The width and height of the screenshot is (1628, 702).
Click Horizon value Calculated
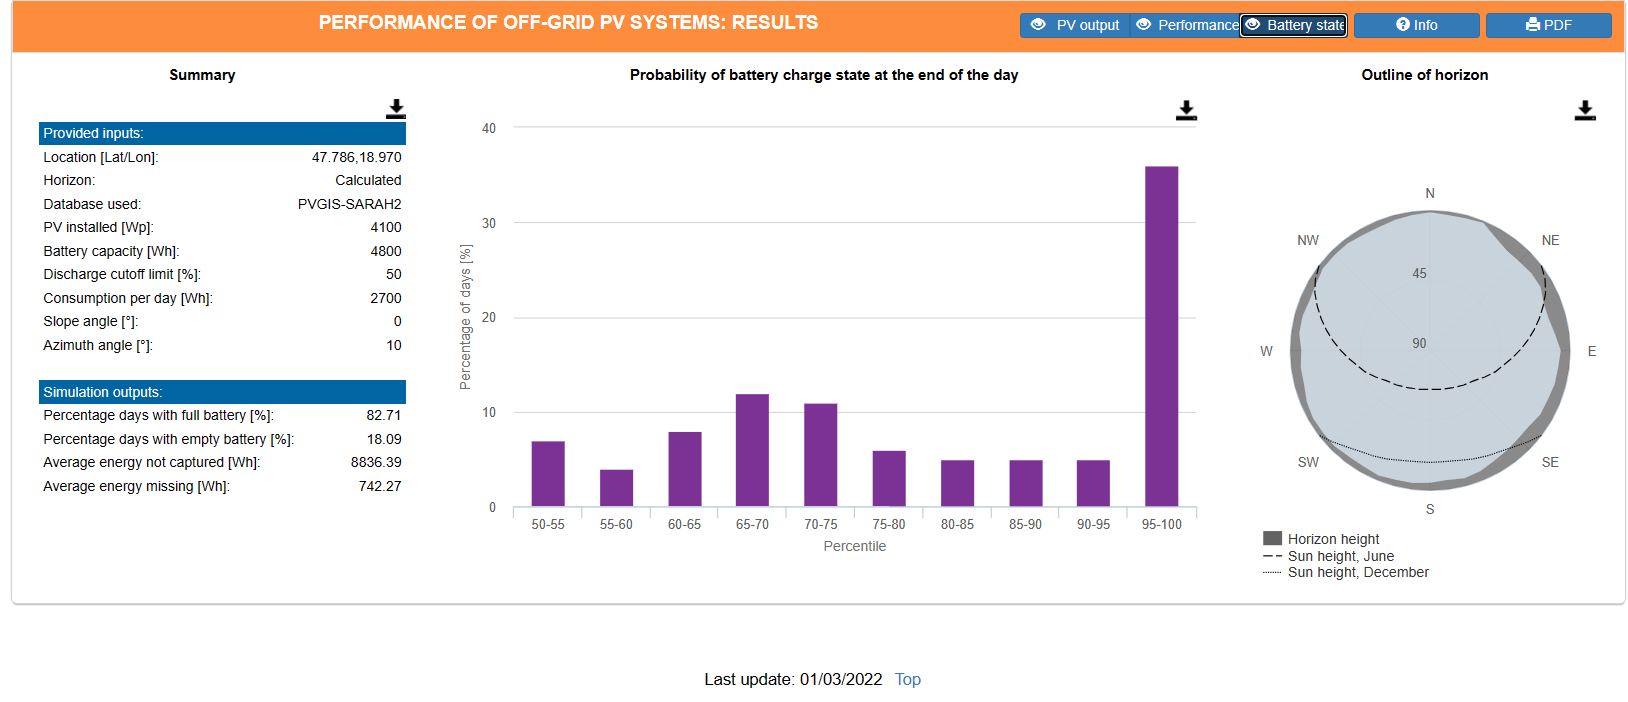(x=368, y=180)
